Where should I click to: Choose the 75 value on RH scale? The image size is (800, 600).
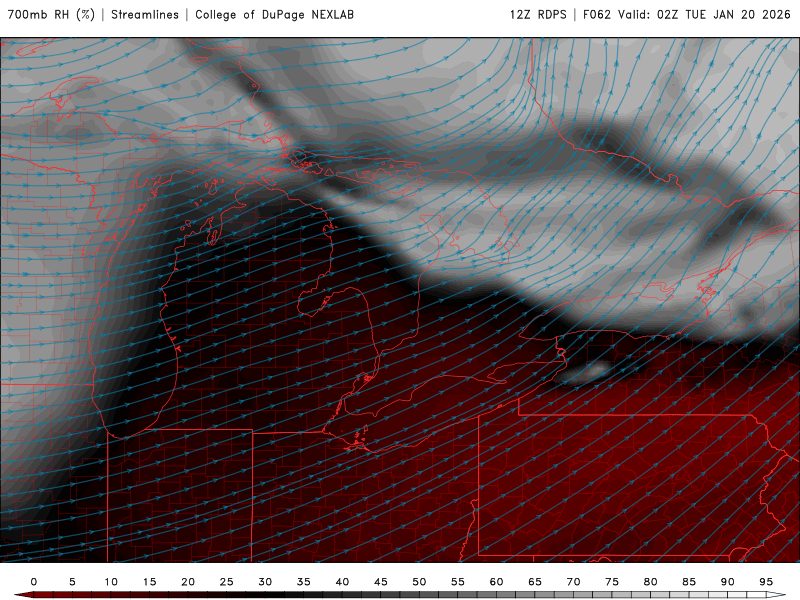(x=612, y=582)
